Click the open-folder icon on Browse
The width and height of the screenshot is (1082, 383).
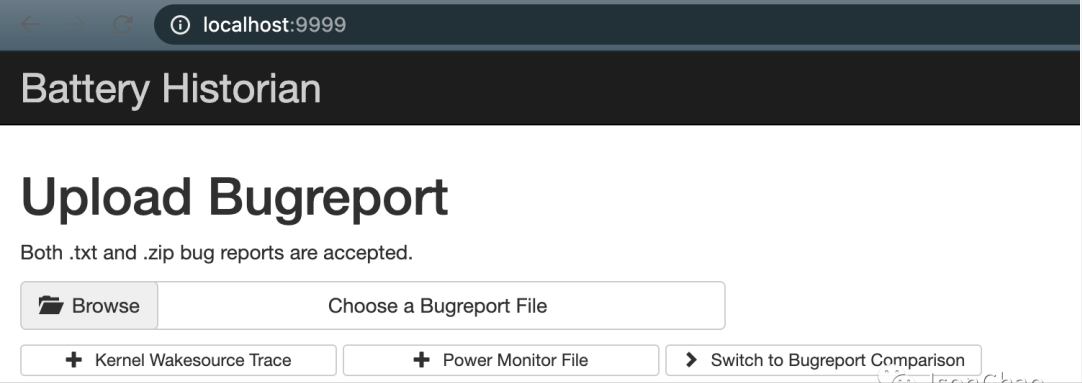[51, 305]
